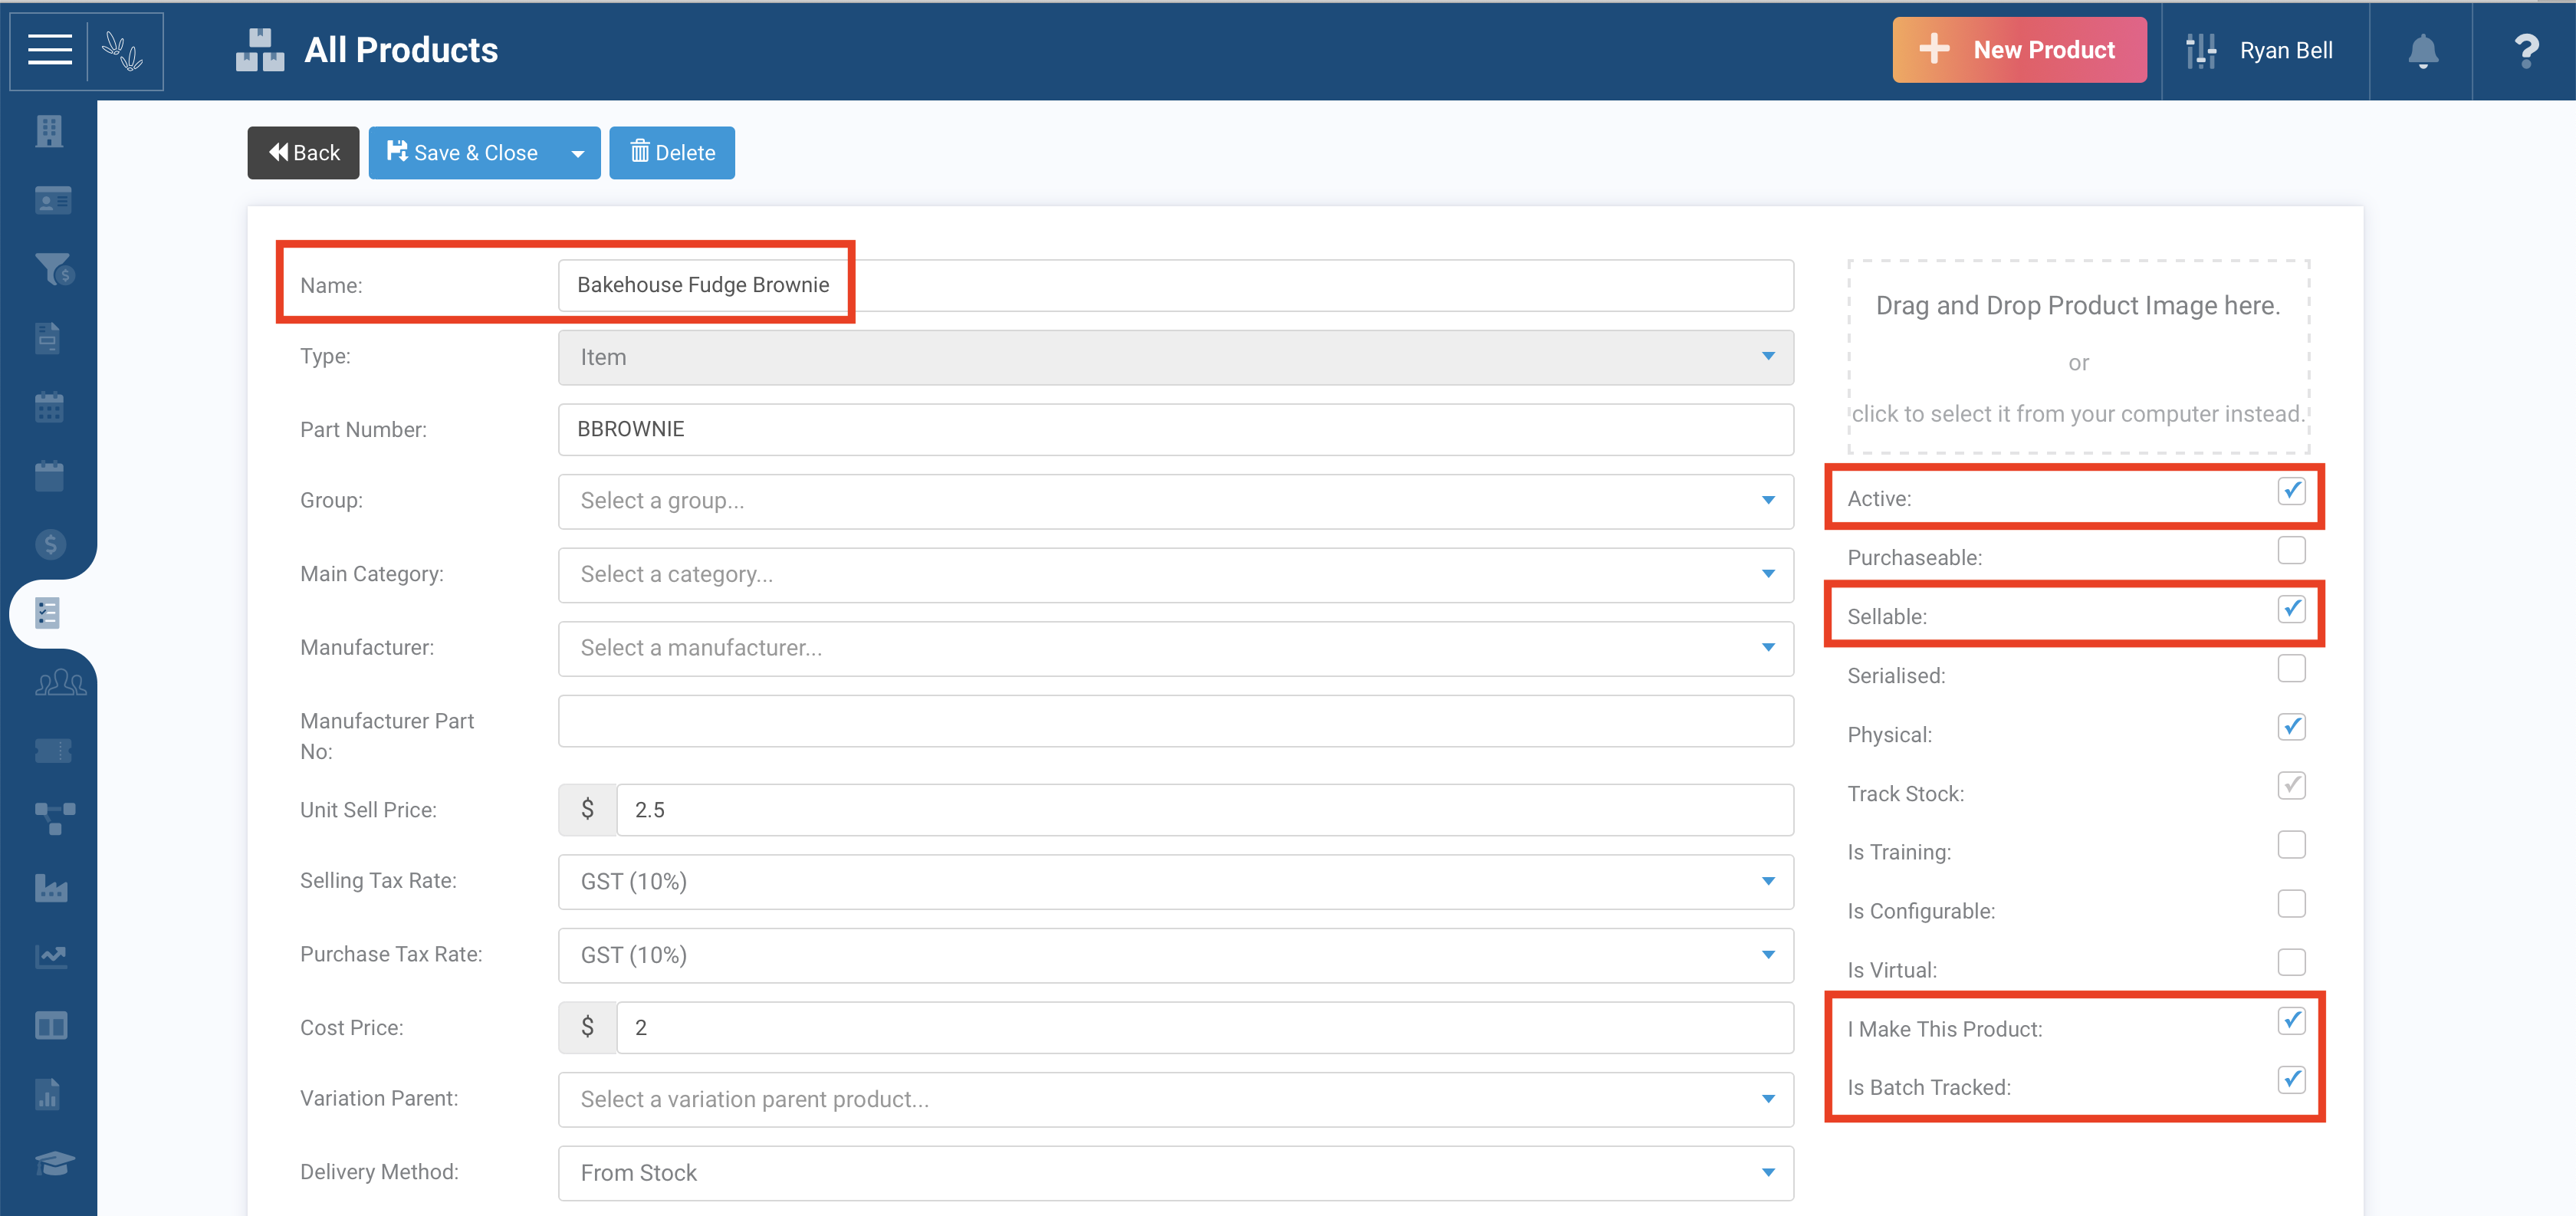
Task: Open the bar chart report sidebar icon
Action: [48, 1095]
